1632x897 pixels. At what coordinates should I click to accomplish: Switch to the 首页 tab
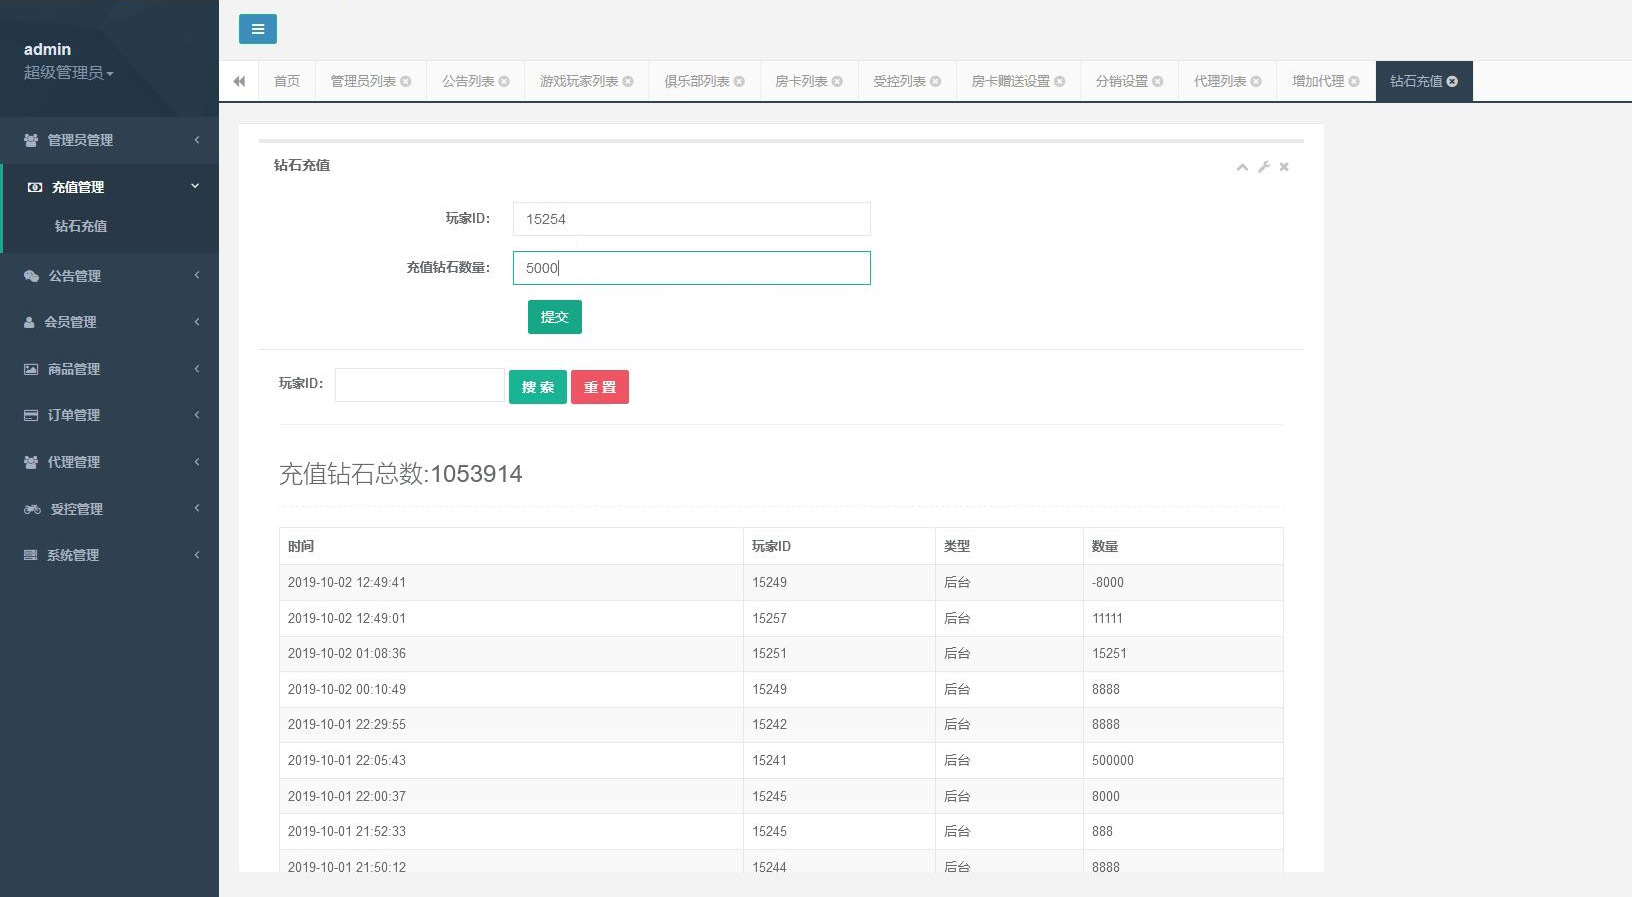pos(287,81)
